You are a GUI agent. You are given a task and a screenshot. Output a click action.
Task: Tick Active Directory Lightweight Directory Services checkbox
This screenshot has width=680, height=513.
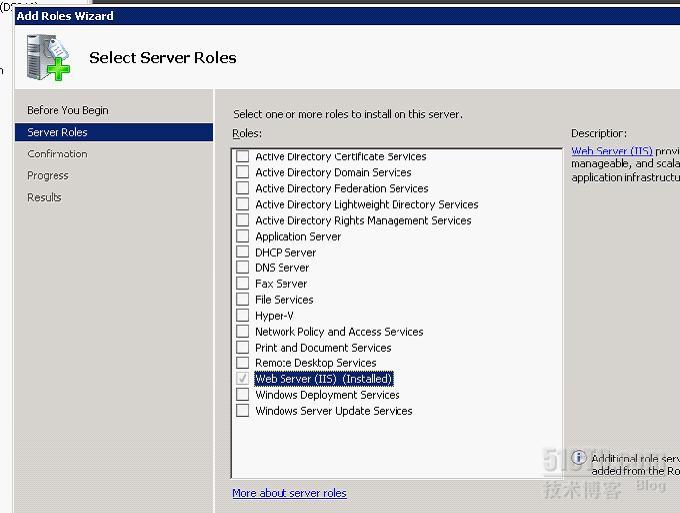coord(242,204)
